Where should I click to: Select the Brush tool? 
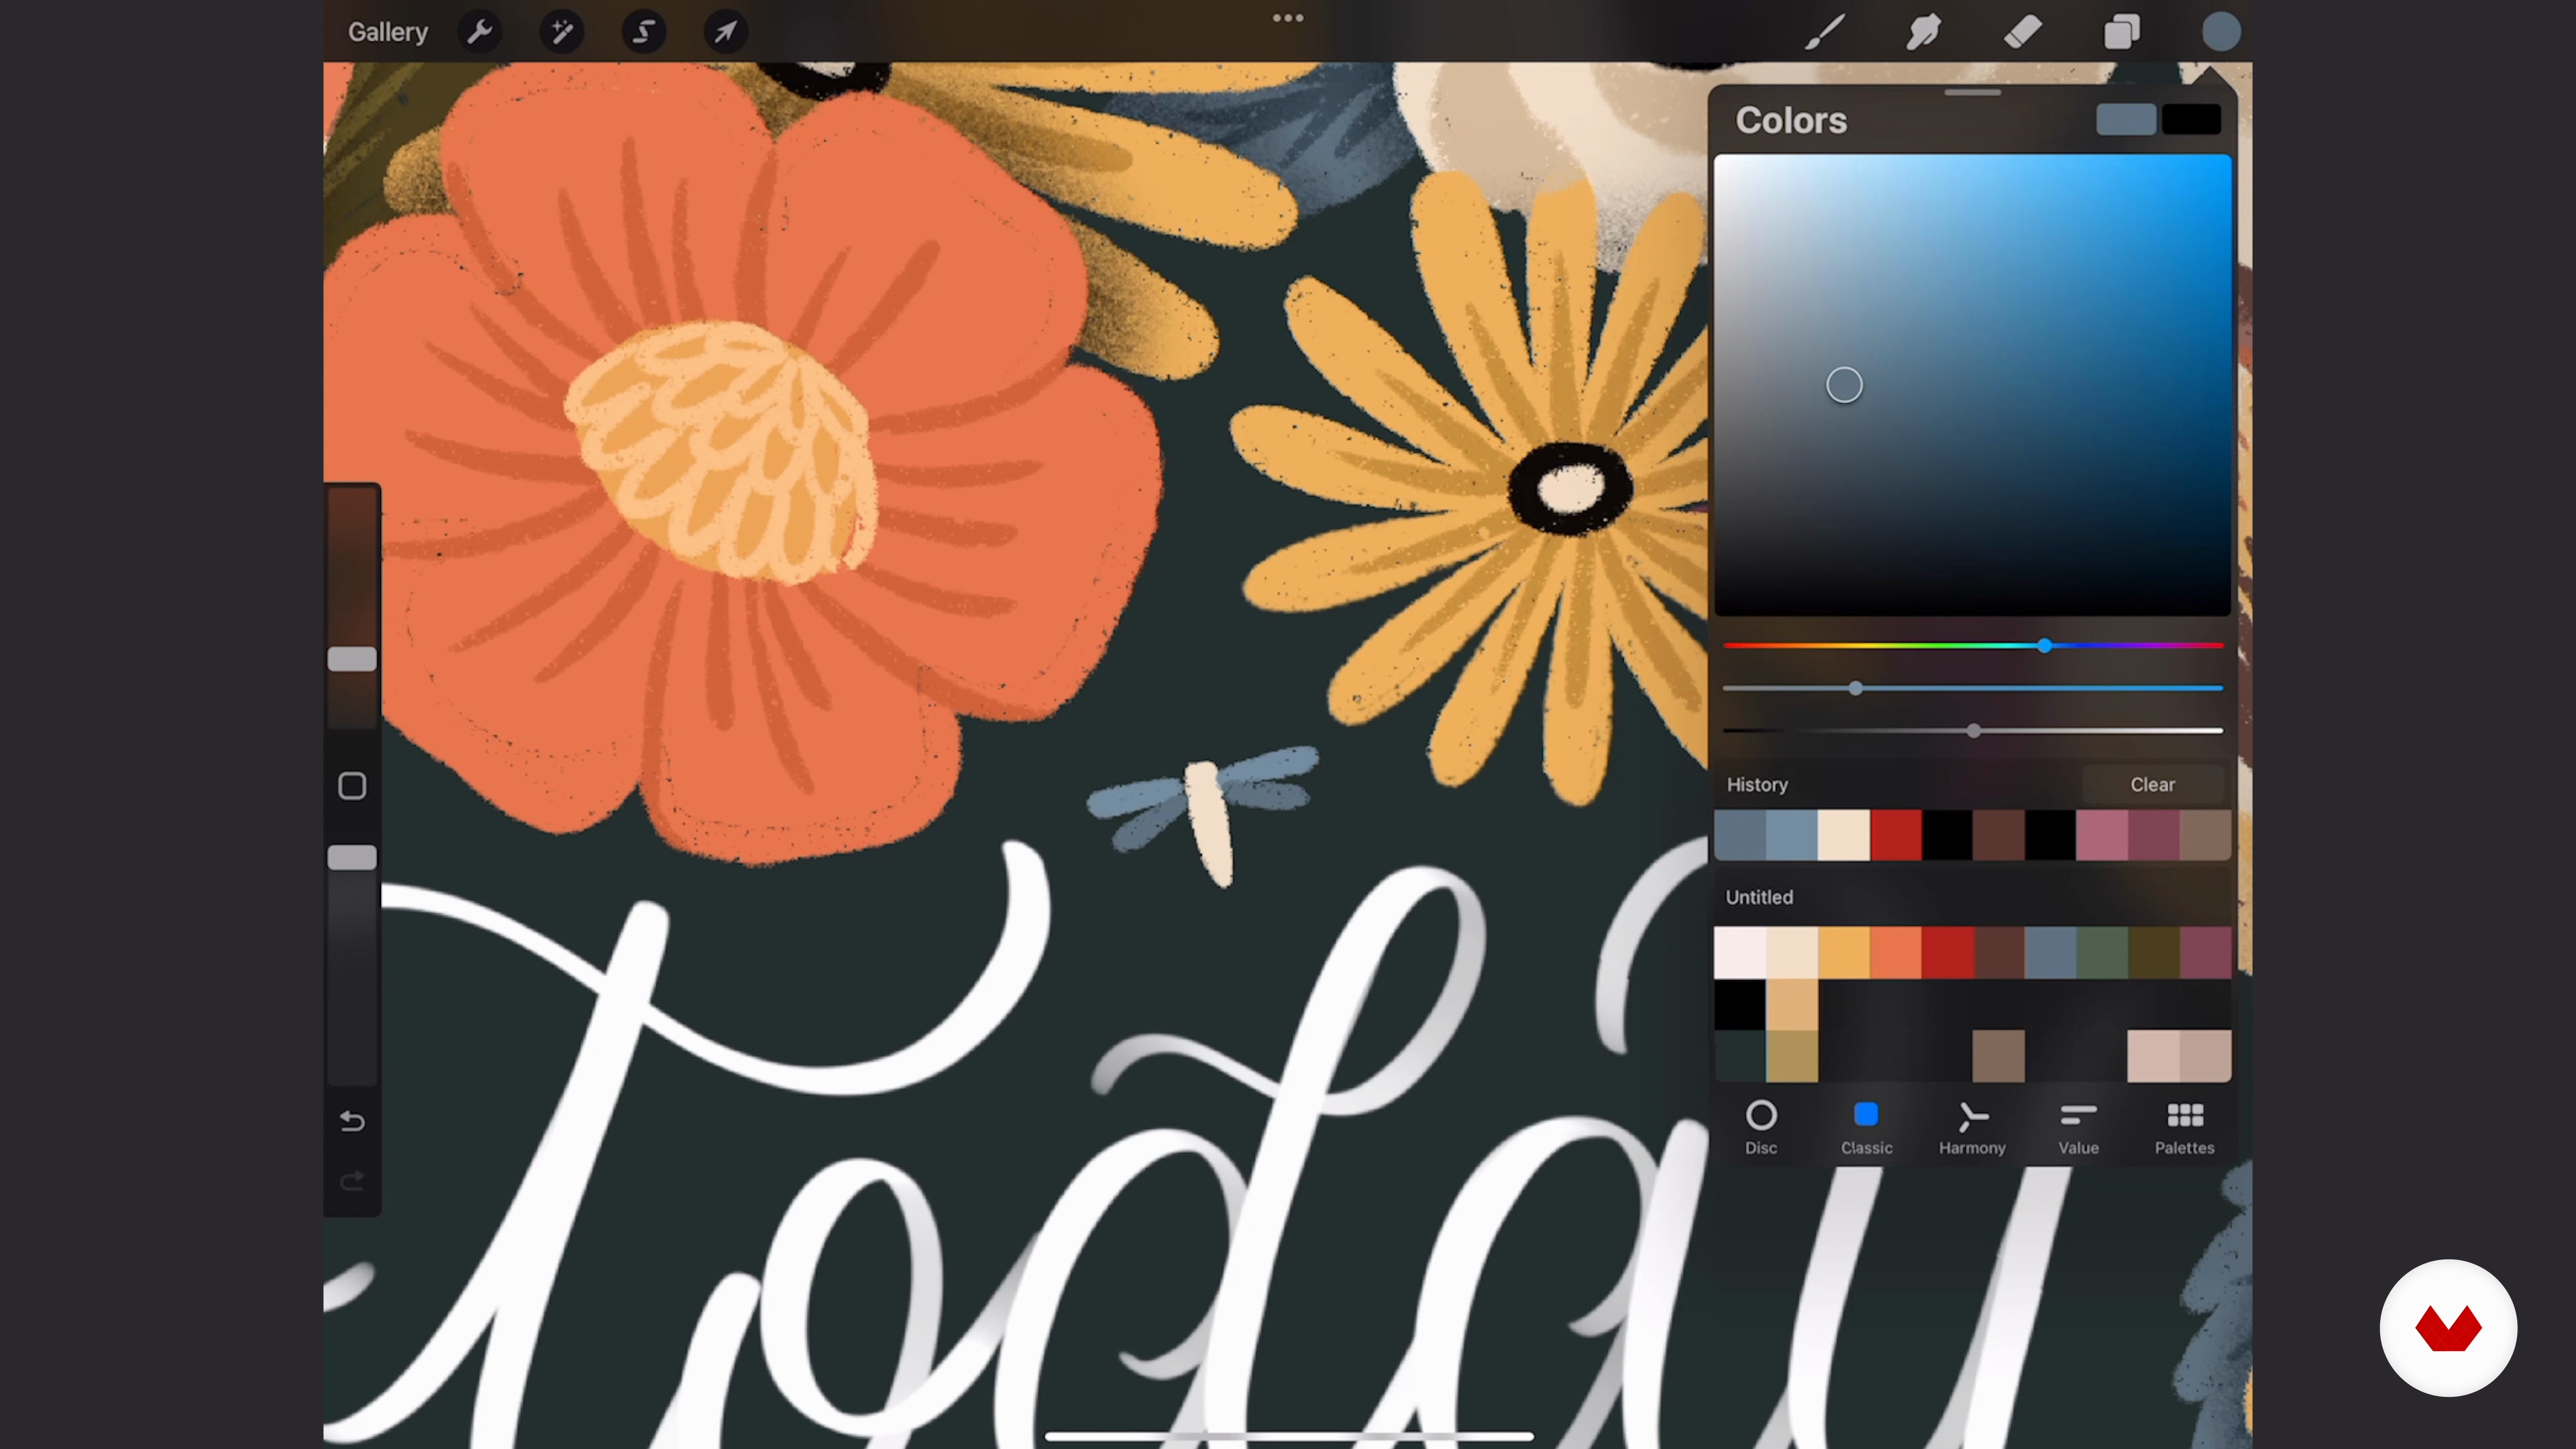pos(1825,32)
